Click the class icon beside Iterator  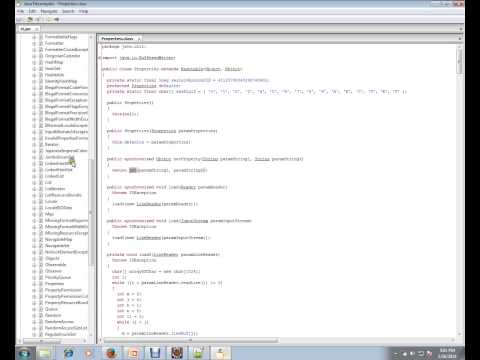point(41,144)
